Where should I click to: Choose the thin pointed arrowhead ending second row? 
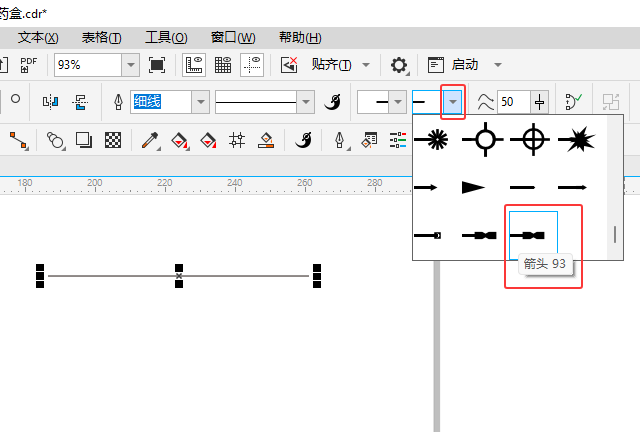click(572, 187)
